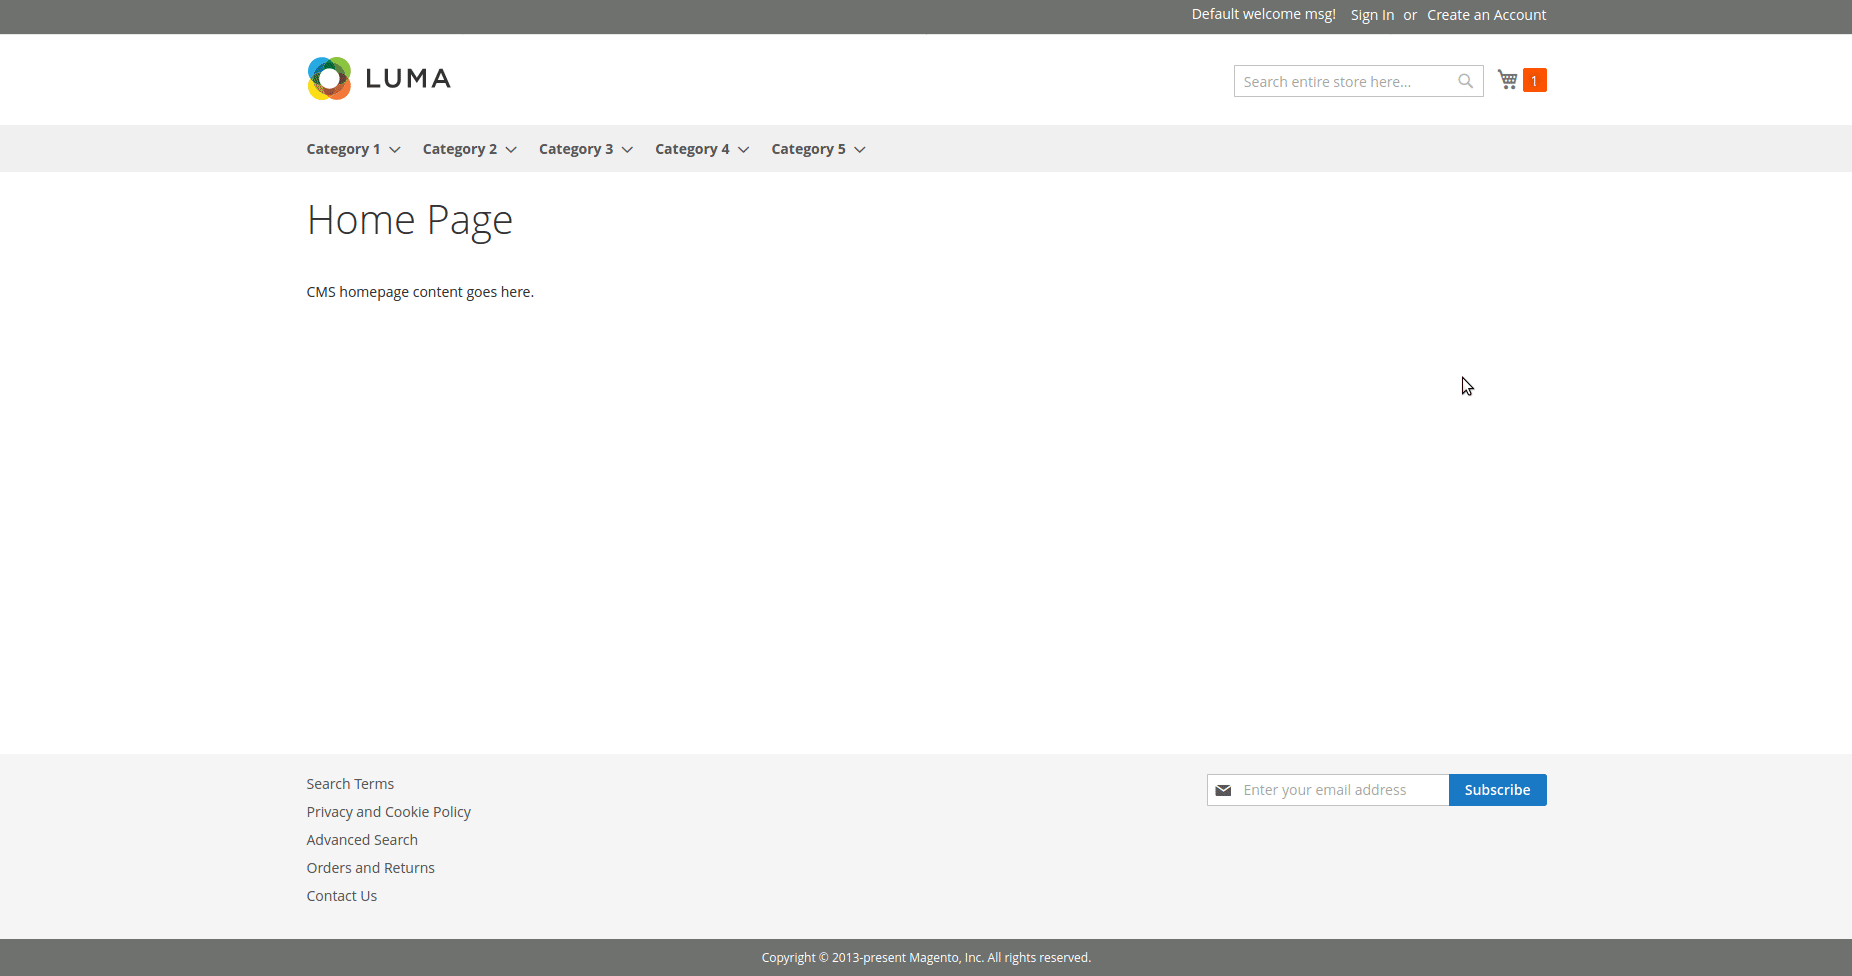Viewport: 1852px width, 976px height.
Task: Open the Category 3 menu item
Action: tap(575, 149)
